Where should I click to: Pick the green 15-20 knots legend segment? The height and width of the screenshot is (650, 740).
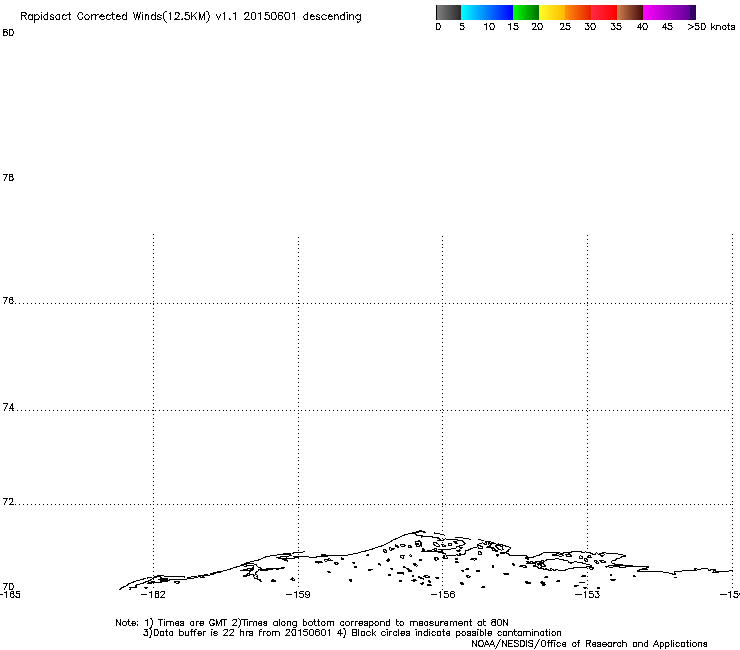tap(526, 12)
